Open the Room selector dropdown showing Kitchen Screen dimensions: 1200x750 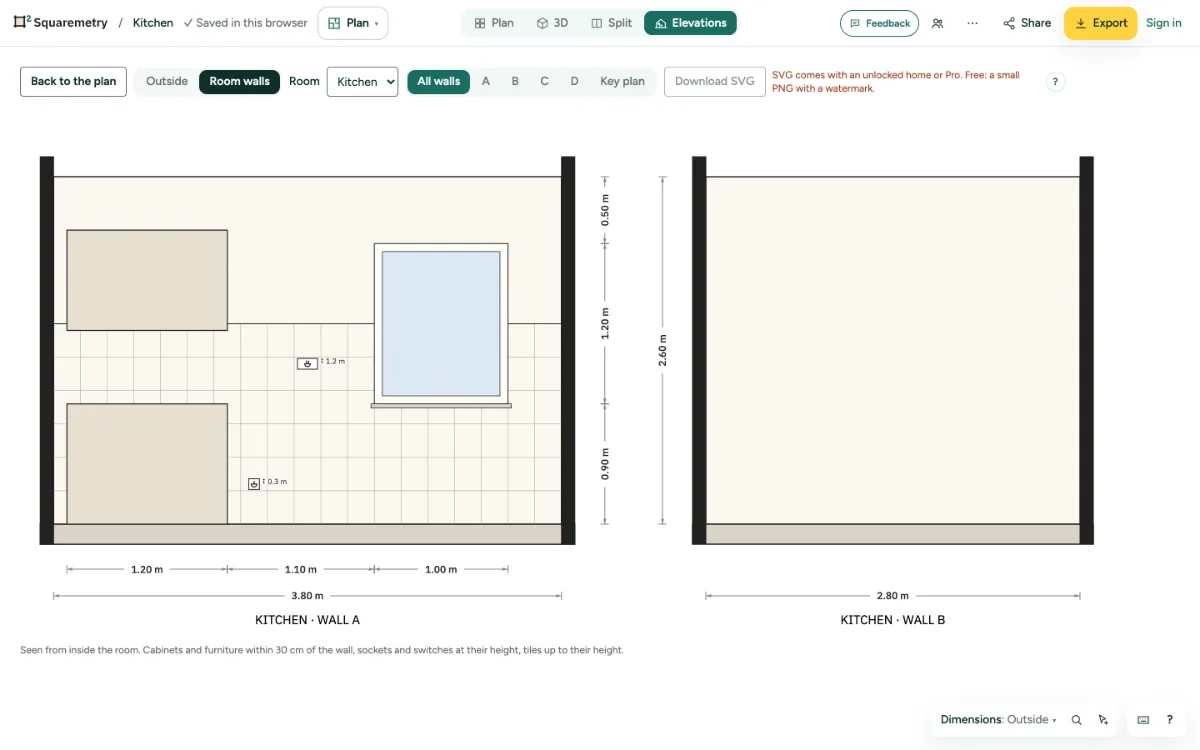[x=362, y=82]
